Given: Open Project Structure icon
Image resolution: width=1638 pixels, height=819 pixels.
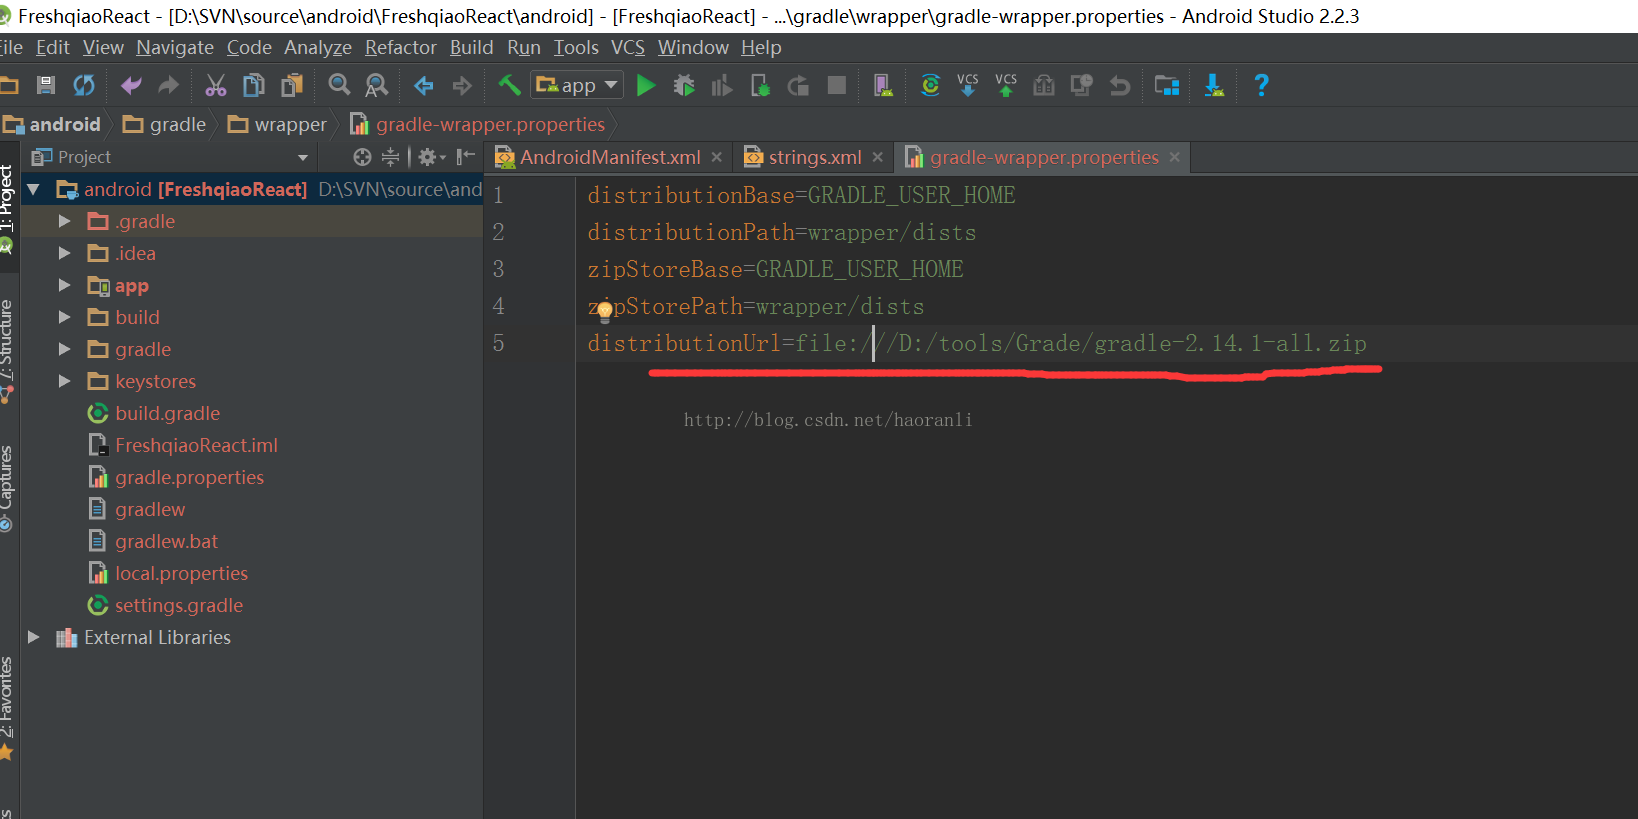Looking at the screenshot, I should [x=1167, y=86].
